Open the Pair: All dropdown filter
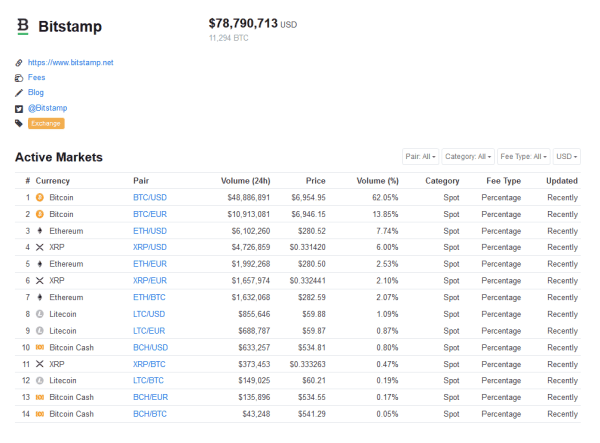Viewport: 600px width, 443px height. tap(421, 156)
